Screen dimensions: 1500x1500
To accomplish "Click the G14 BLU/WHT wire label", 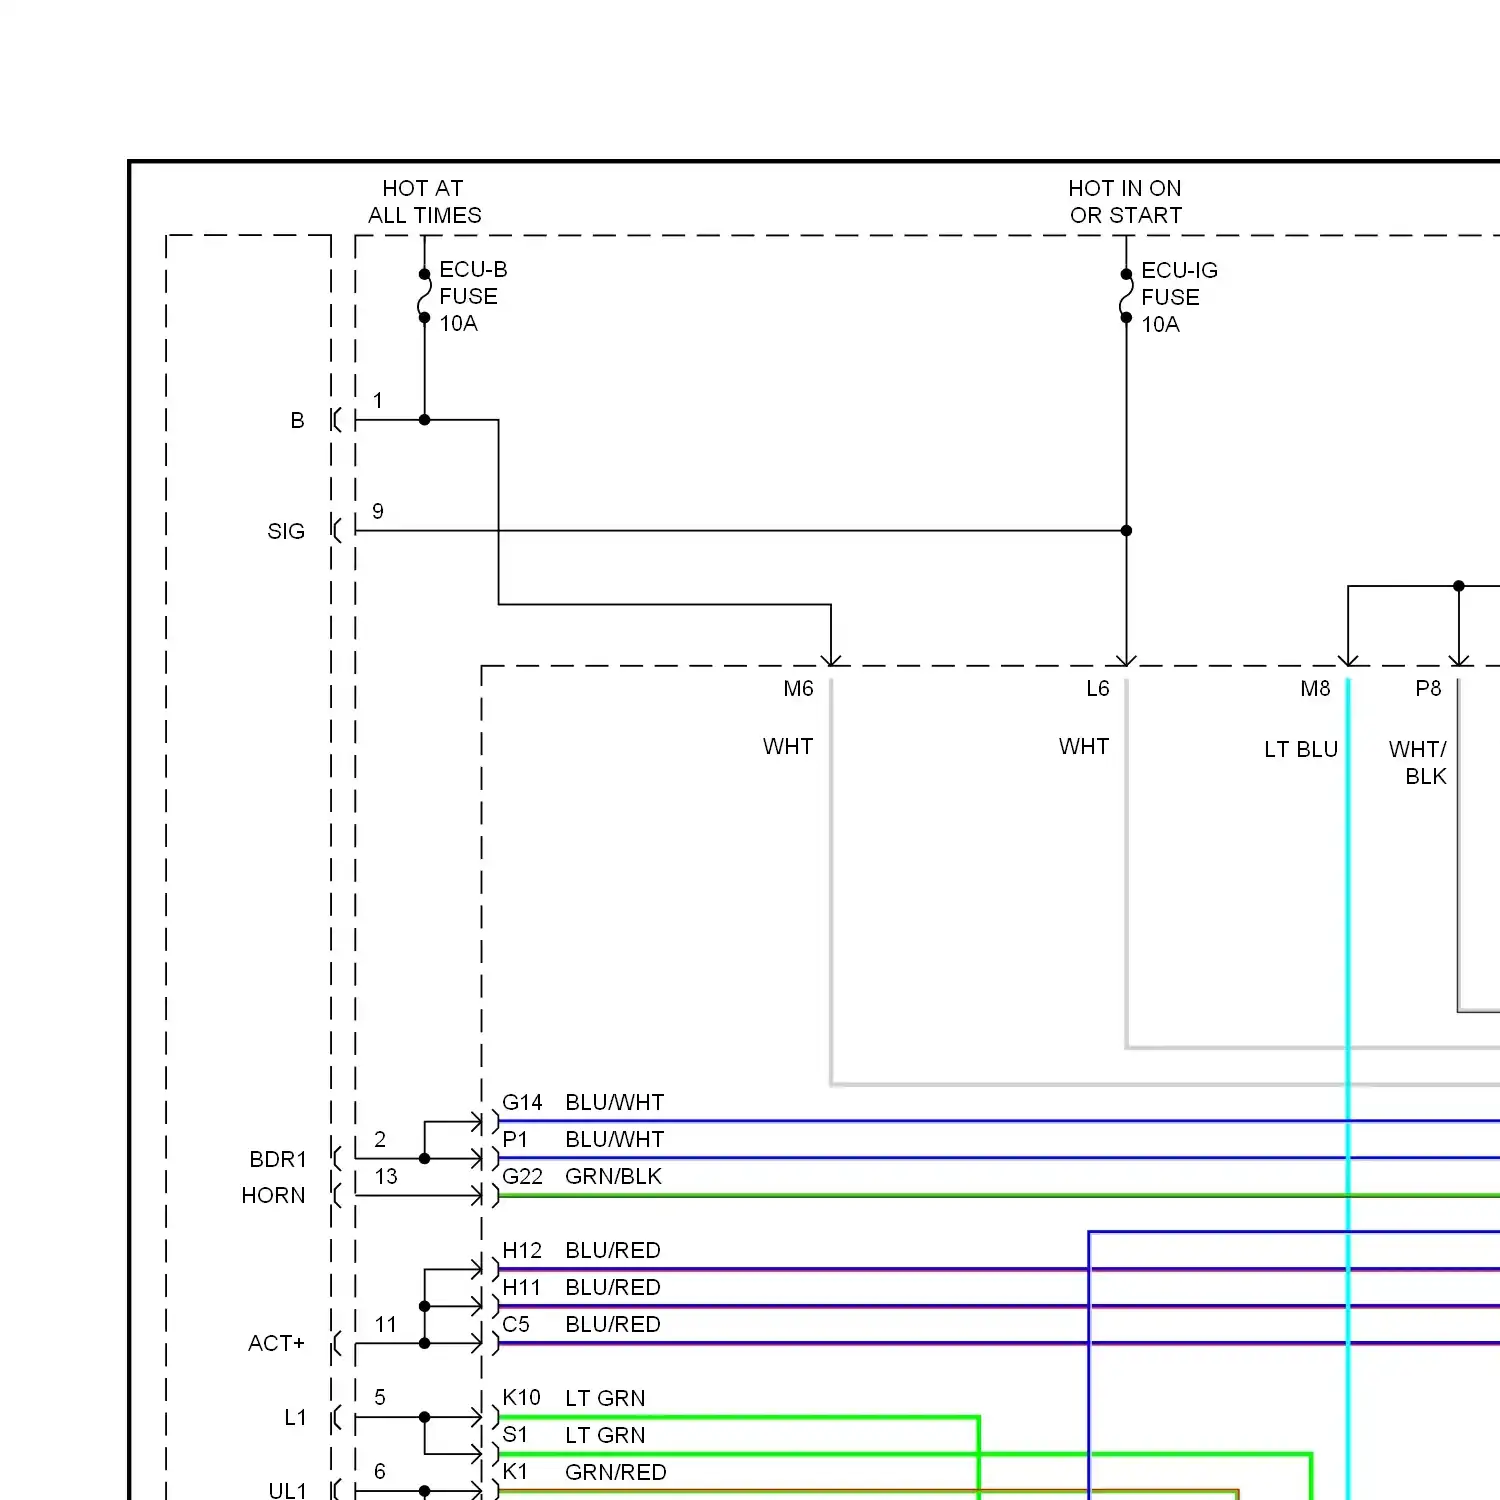I will click(583, 1103).
